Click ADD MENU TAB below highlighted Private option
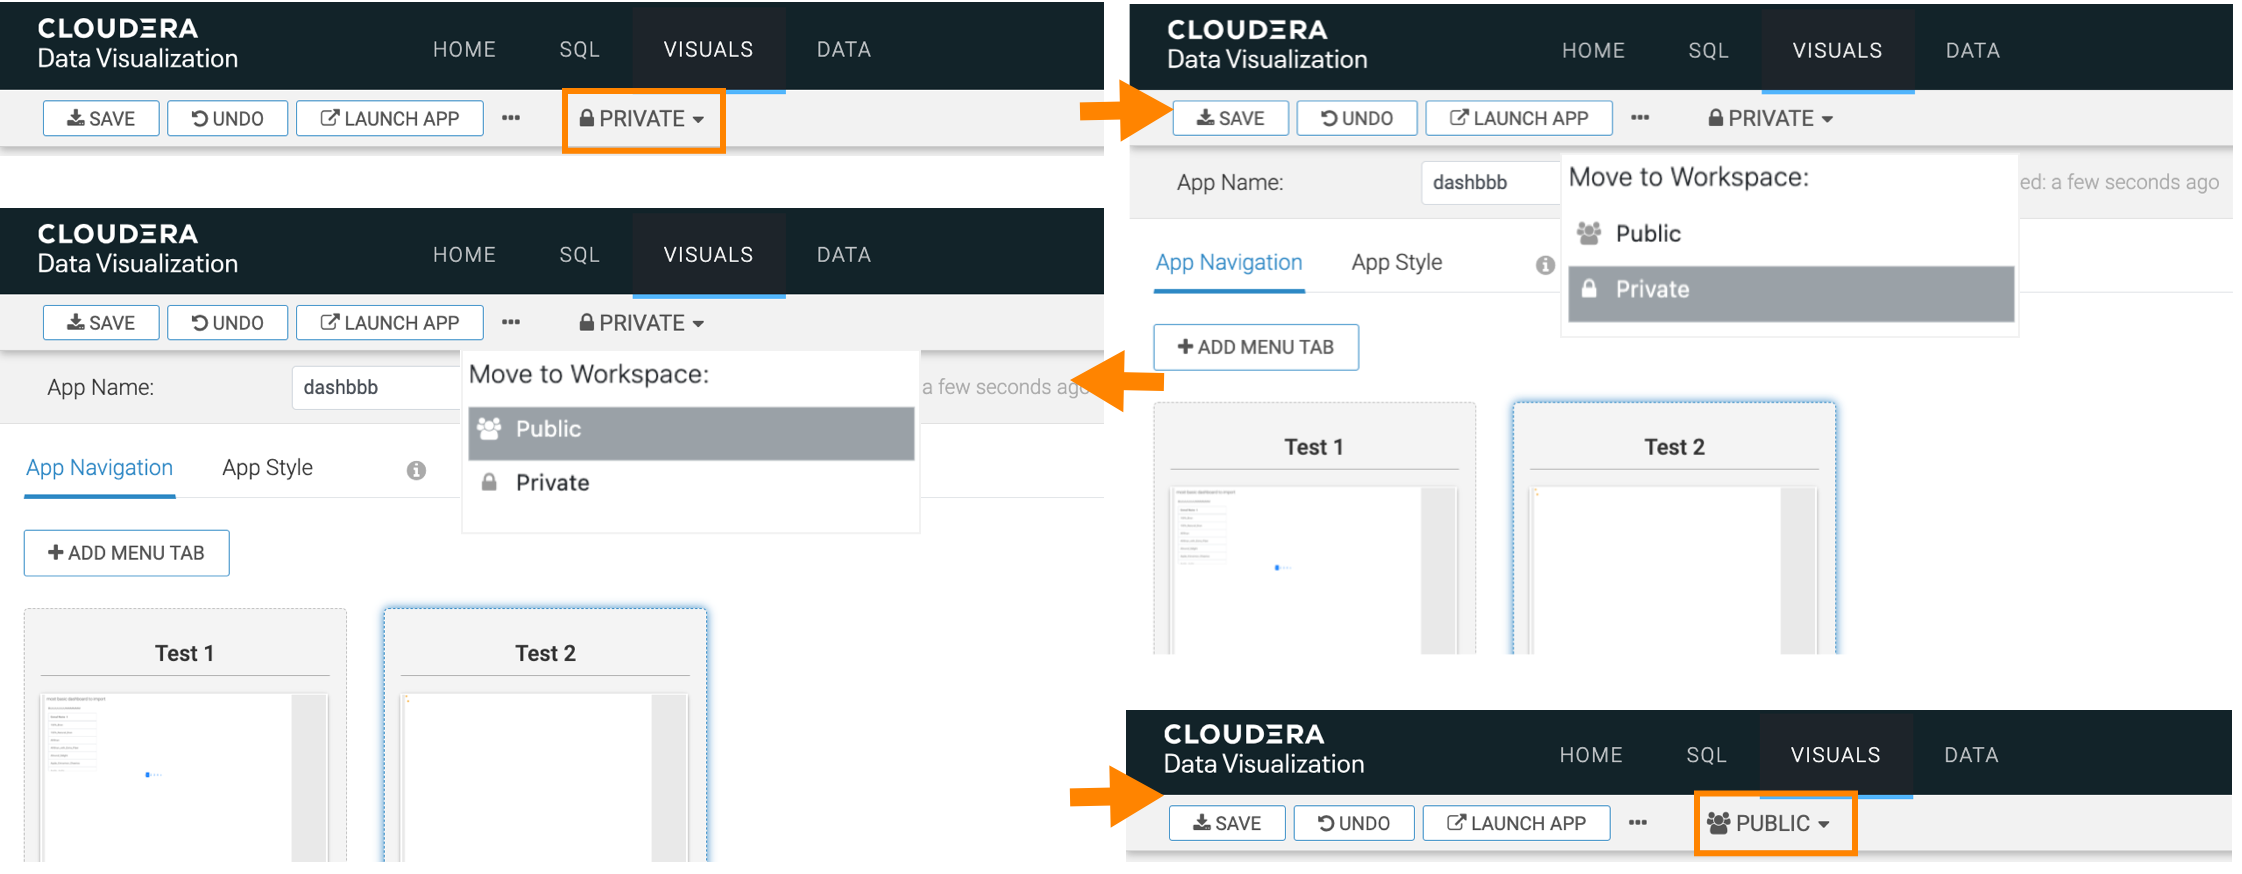 [x=1256, y=347]
